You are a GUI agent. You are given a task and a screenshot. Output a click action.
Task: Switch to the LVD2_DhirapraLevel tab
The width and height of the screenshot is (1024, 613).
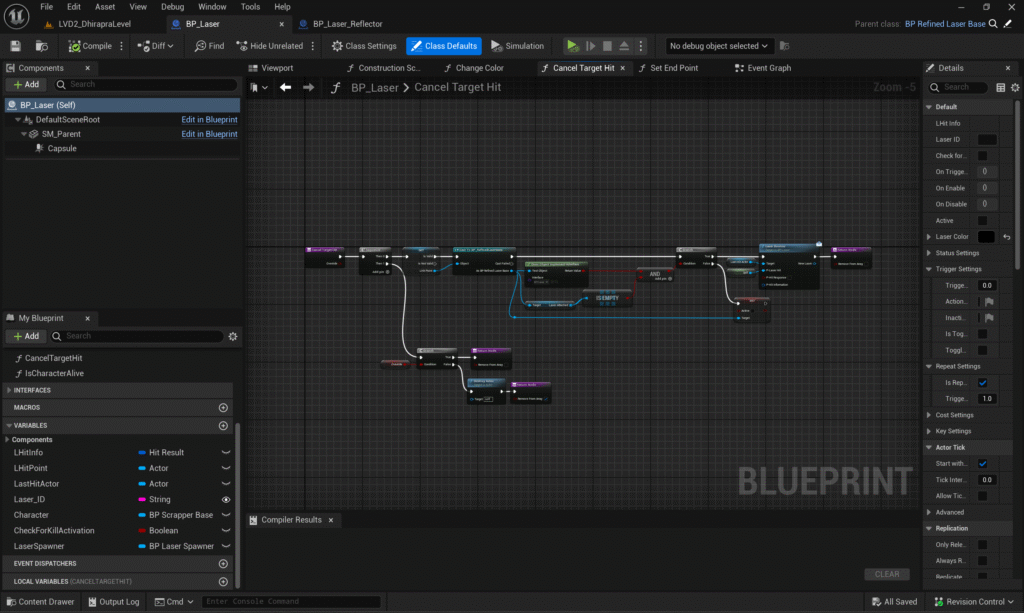[x=95, y=24]
